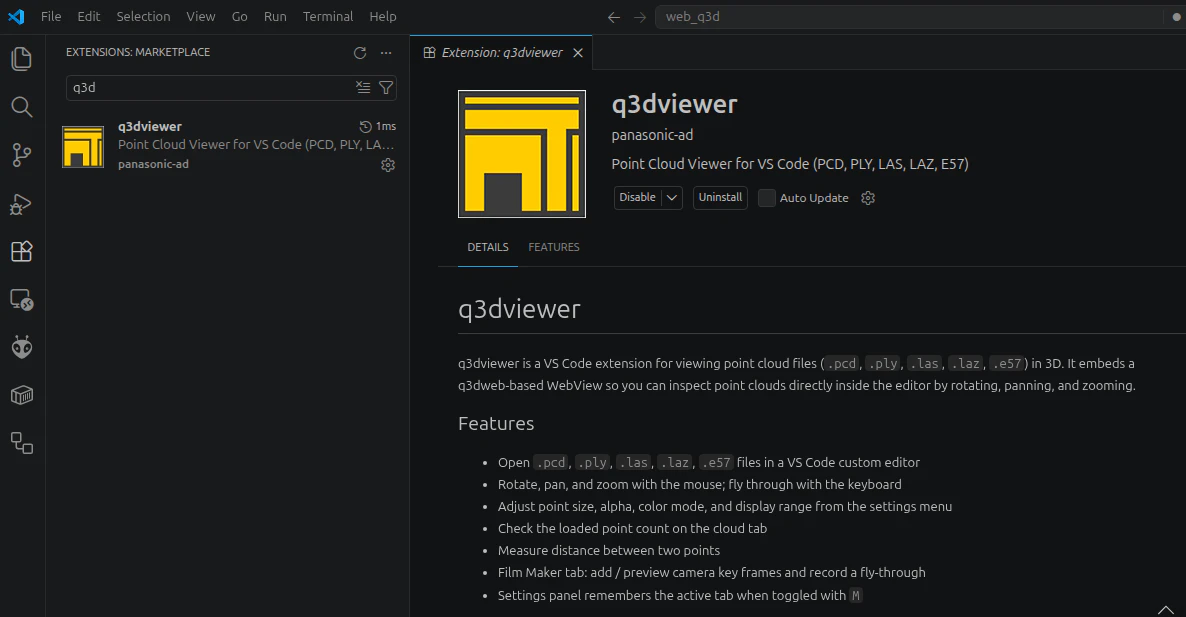This screenshot has width=1186, height=617.
Task: Click the q3dviewer title in extension header
Action: pos(674,104)
